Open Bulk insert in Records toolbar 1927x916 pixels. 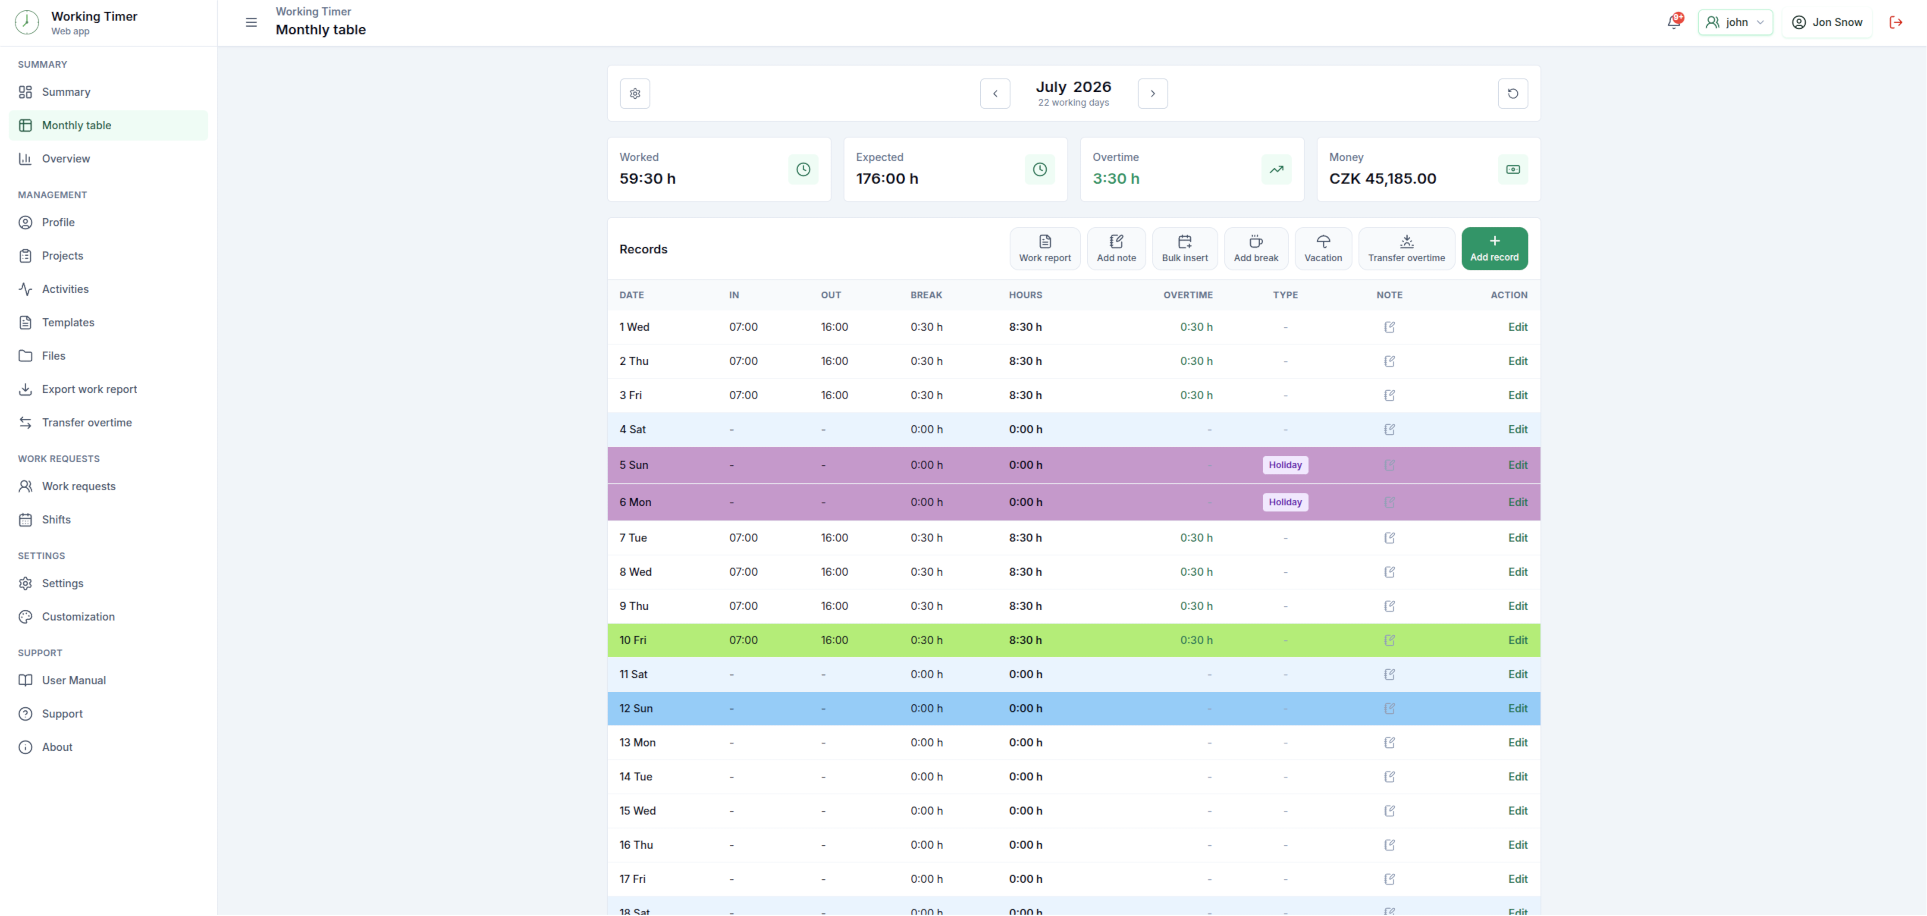(x=1185, y=248)
